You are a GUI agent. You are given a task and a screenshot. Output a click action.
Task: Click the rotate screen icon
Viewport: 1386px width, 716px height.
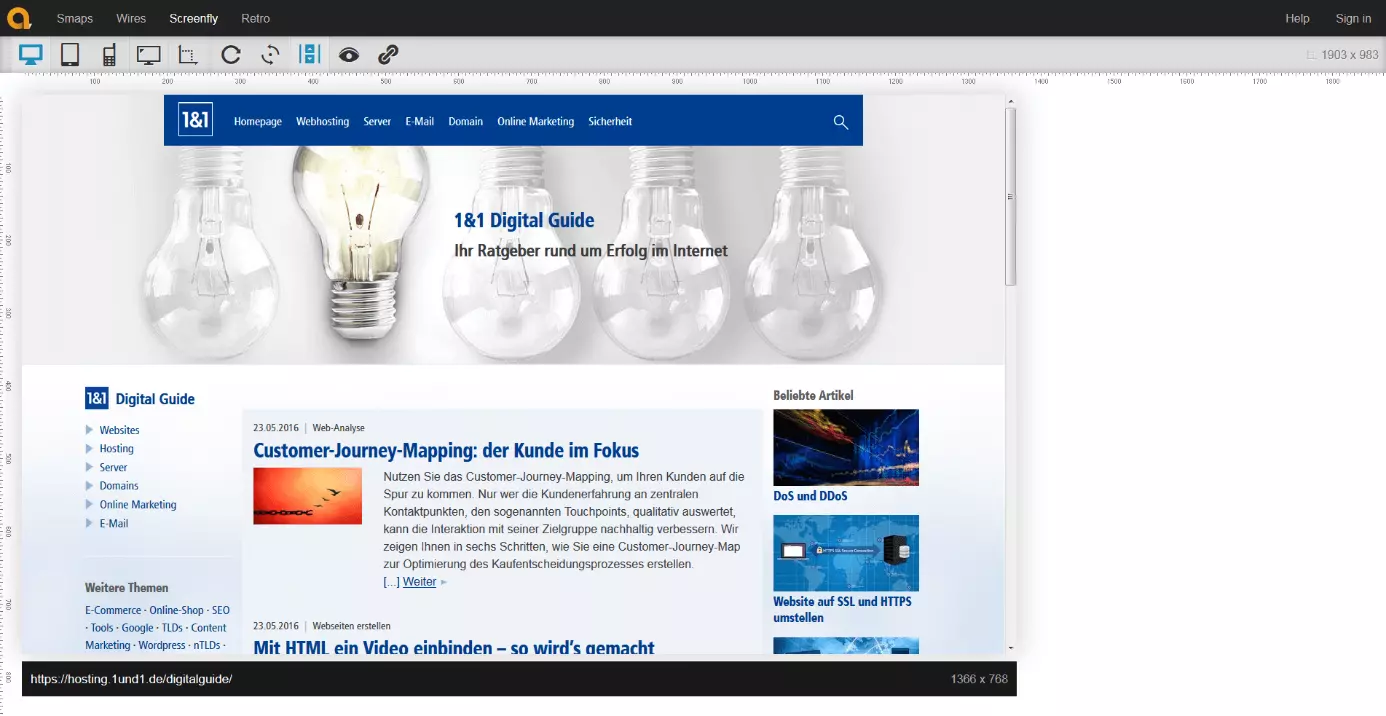[x=270, y=55]
